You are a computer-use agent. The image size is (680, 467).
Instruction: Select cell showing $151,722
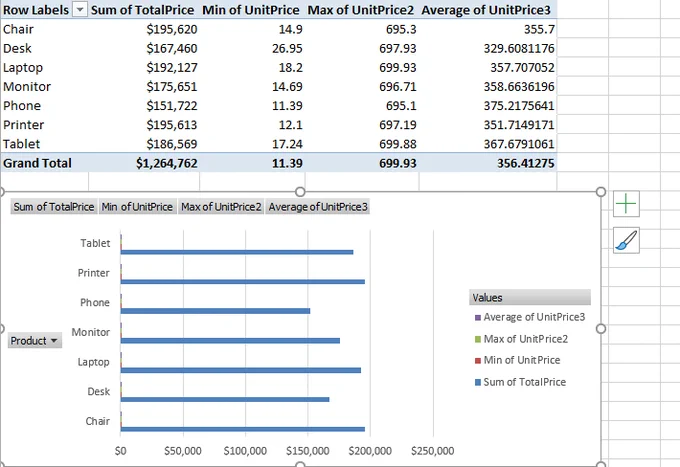[144, 105]
